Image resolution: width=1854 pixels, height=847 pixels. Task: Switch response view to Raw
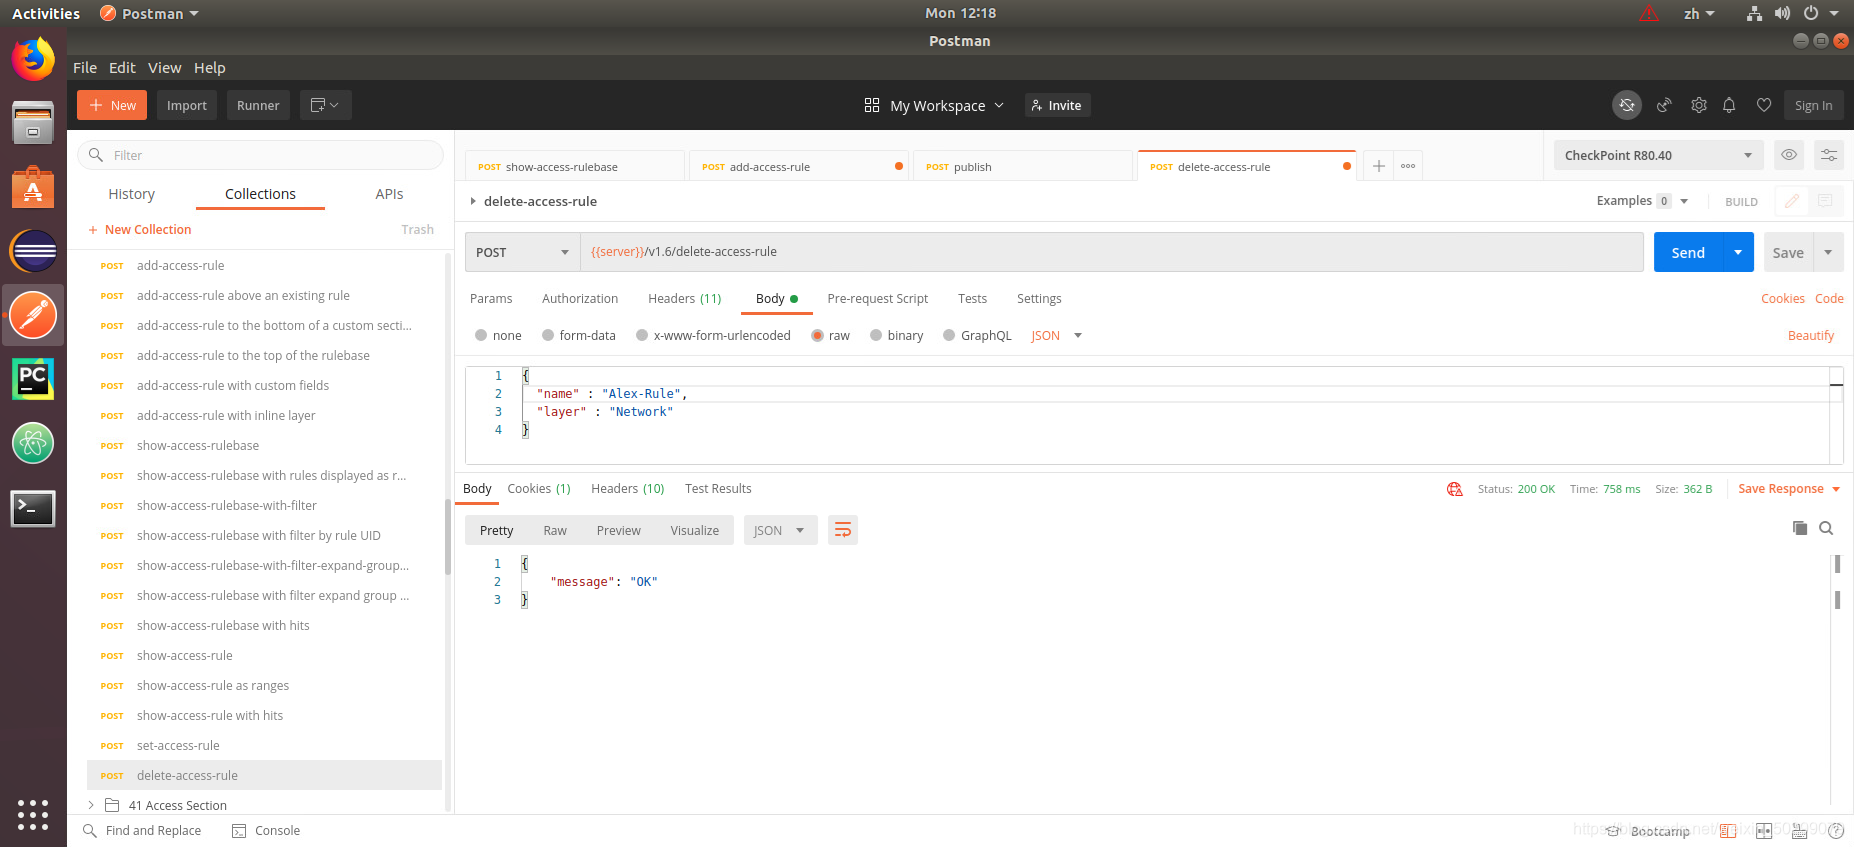pos(555,530)
